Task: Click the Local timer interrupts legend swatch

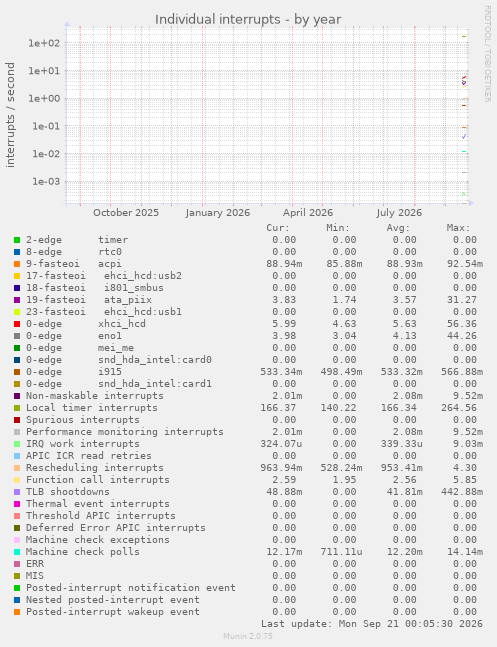Action: (x=17, y=408)
